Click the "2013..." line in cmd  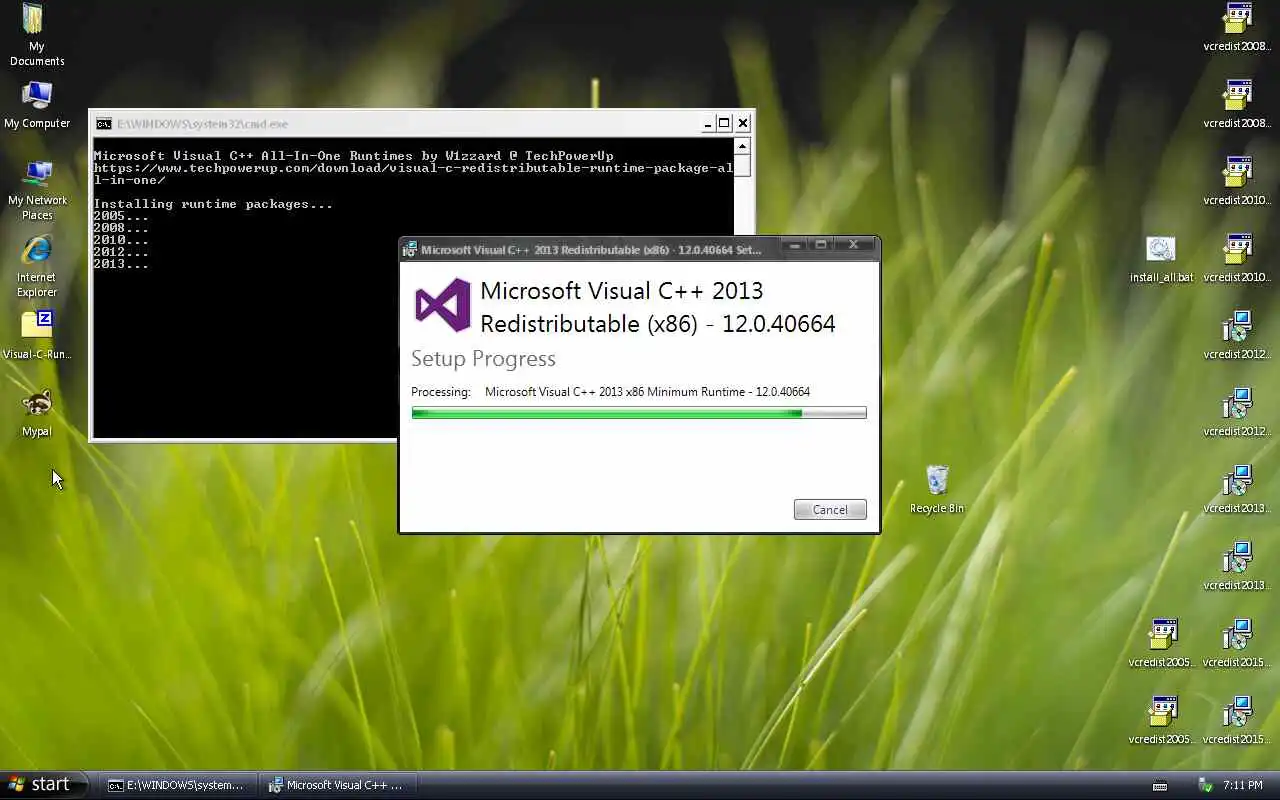(x=121, y=264)
